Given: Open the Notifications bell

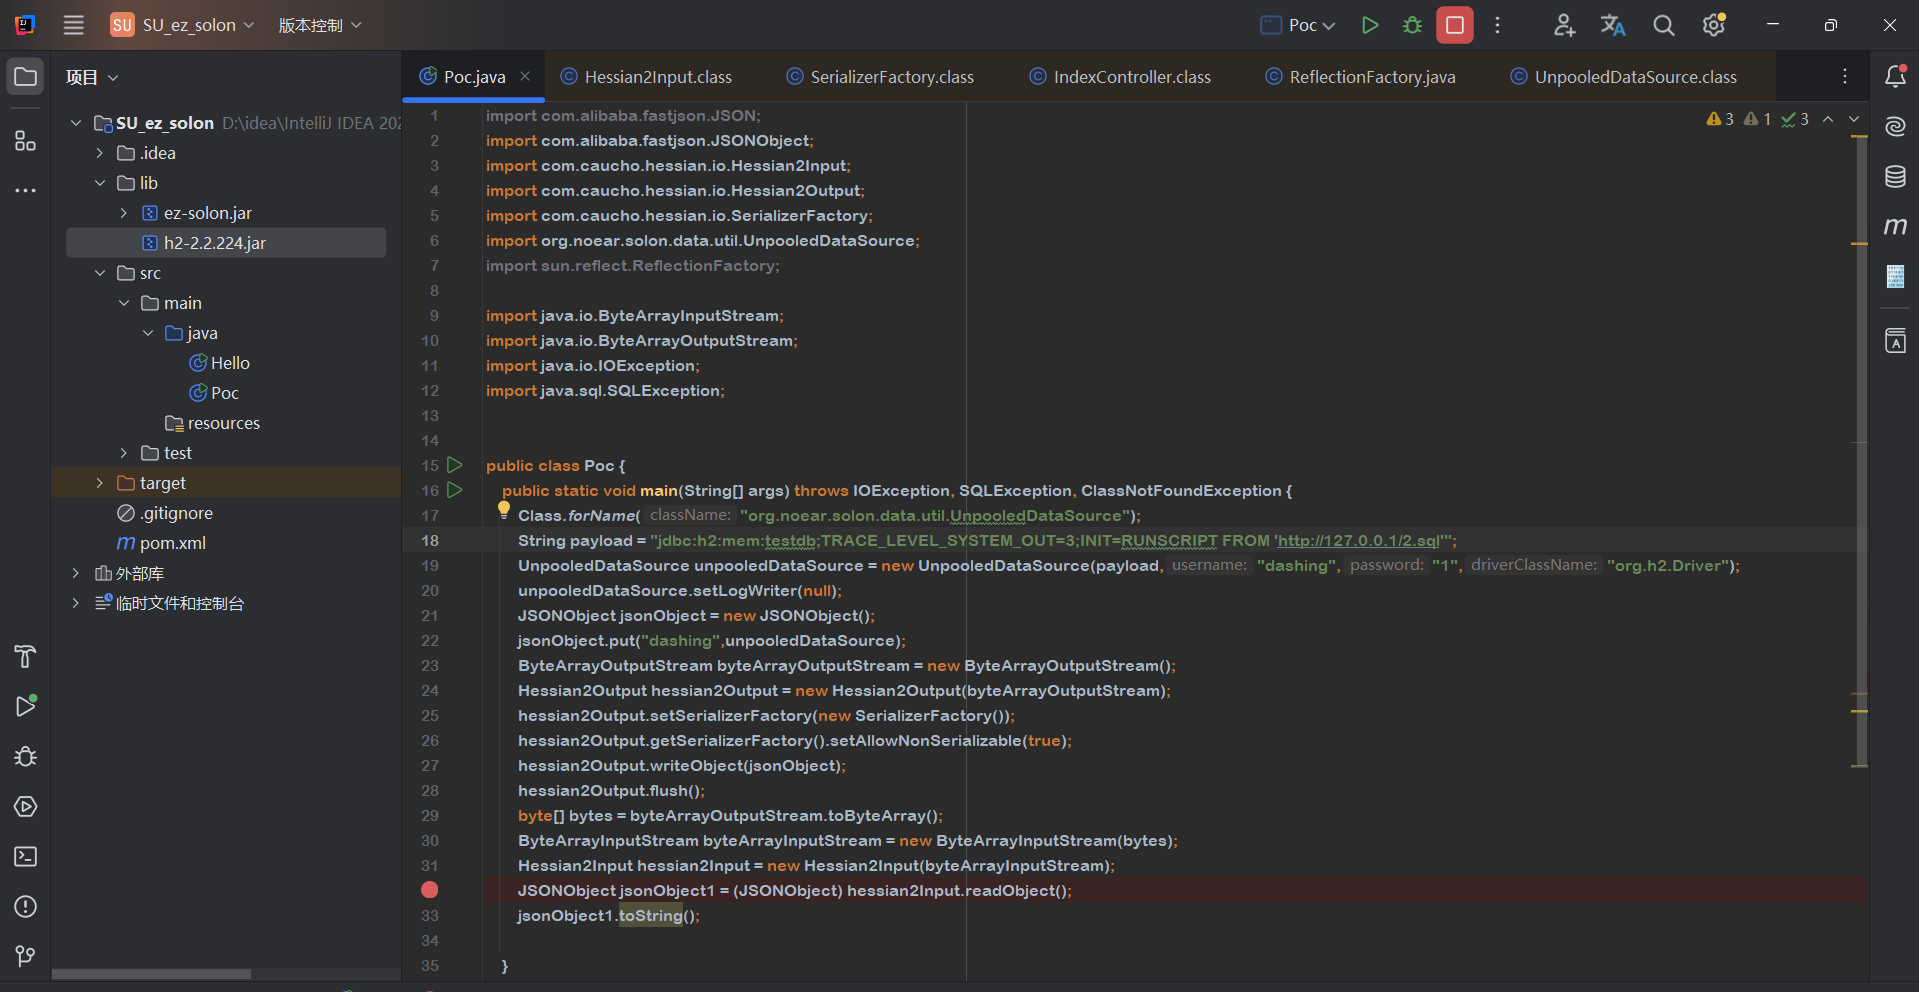Looking at the screenshot, I should coord(1895,76).
